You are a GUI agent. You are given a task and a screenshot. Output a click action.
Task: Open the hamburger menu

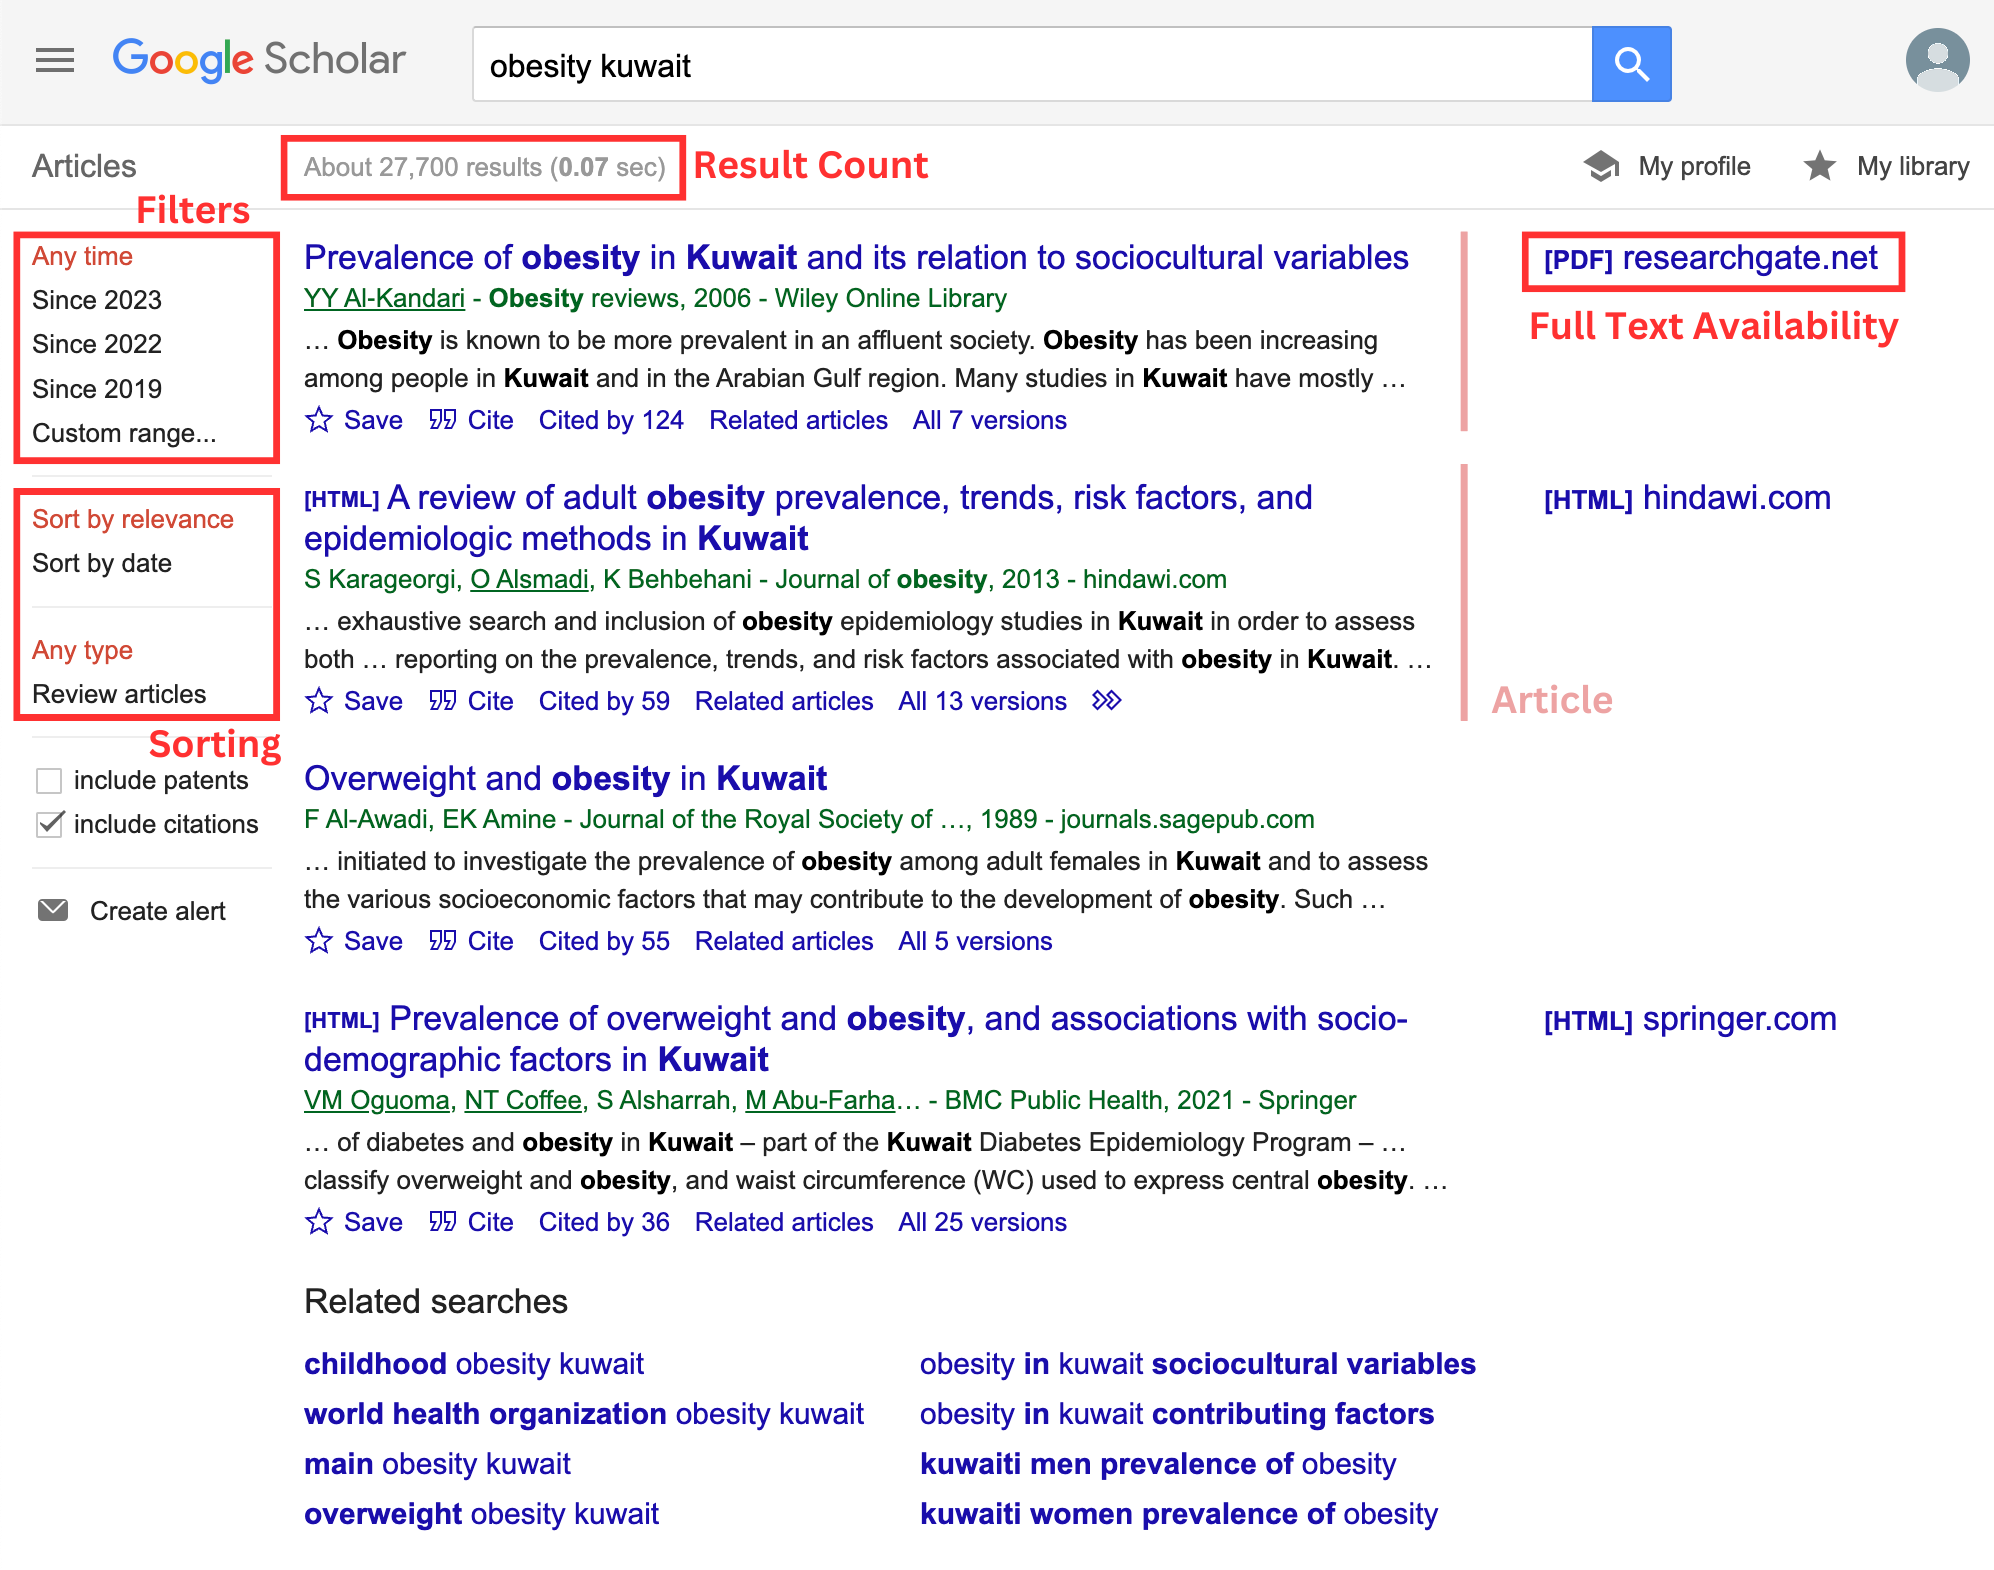(55, 61)
